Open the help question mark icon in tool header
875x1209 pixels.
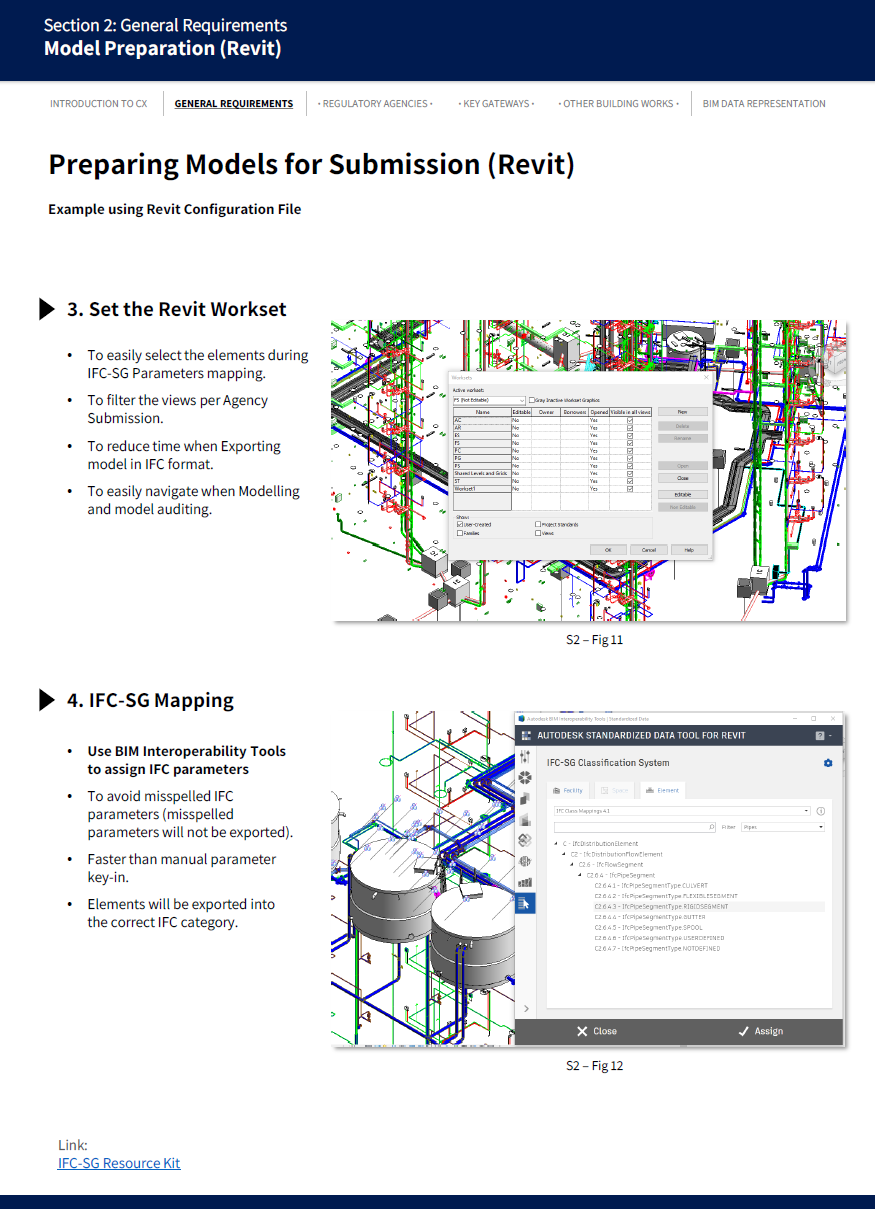820,735
